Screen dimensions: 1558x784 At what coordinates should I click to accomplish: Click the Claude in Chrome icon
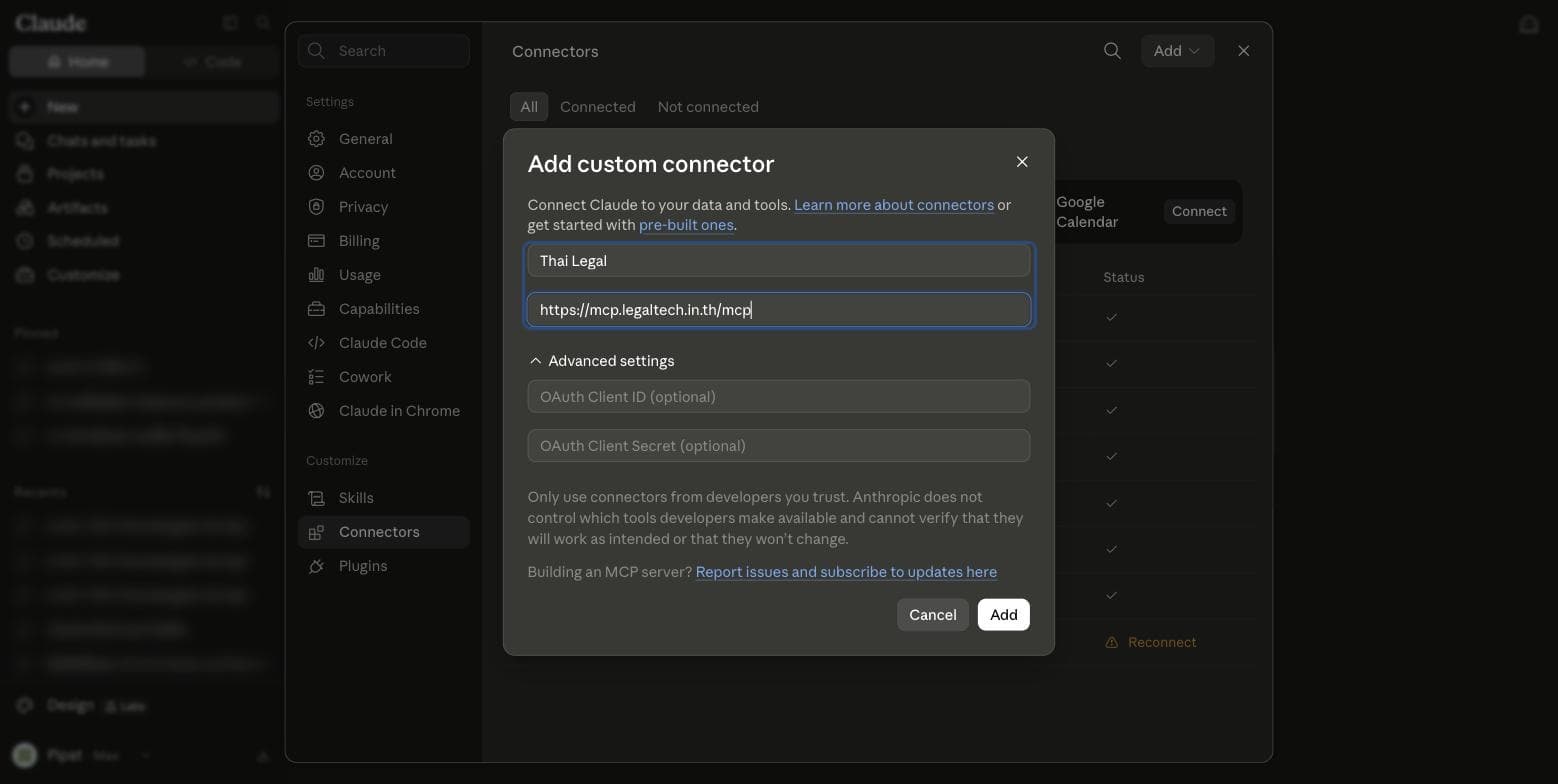[x=316, y=411]
